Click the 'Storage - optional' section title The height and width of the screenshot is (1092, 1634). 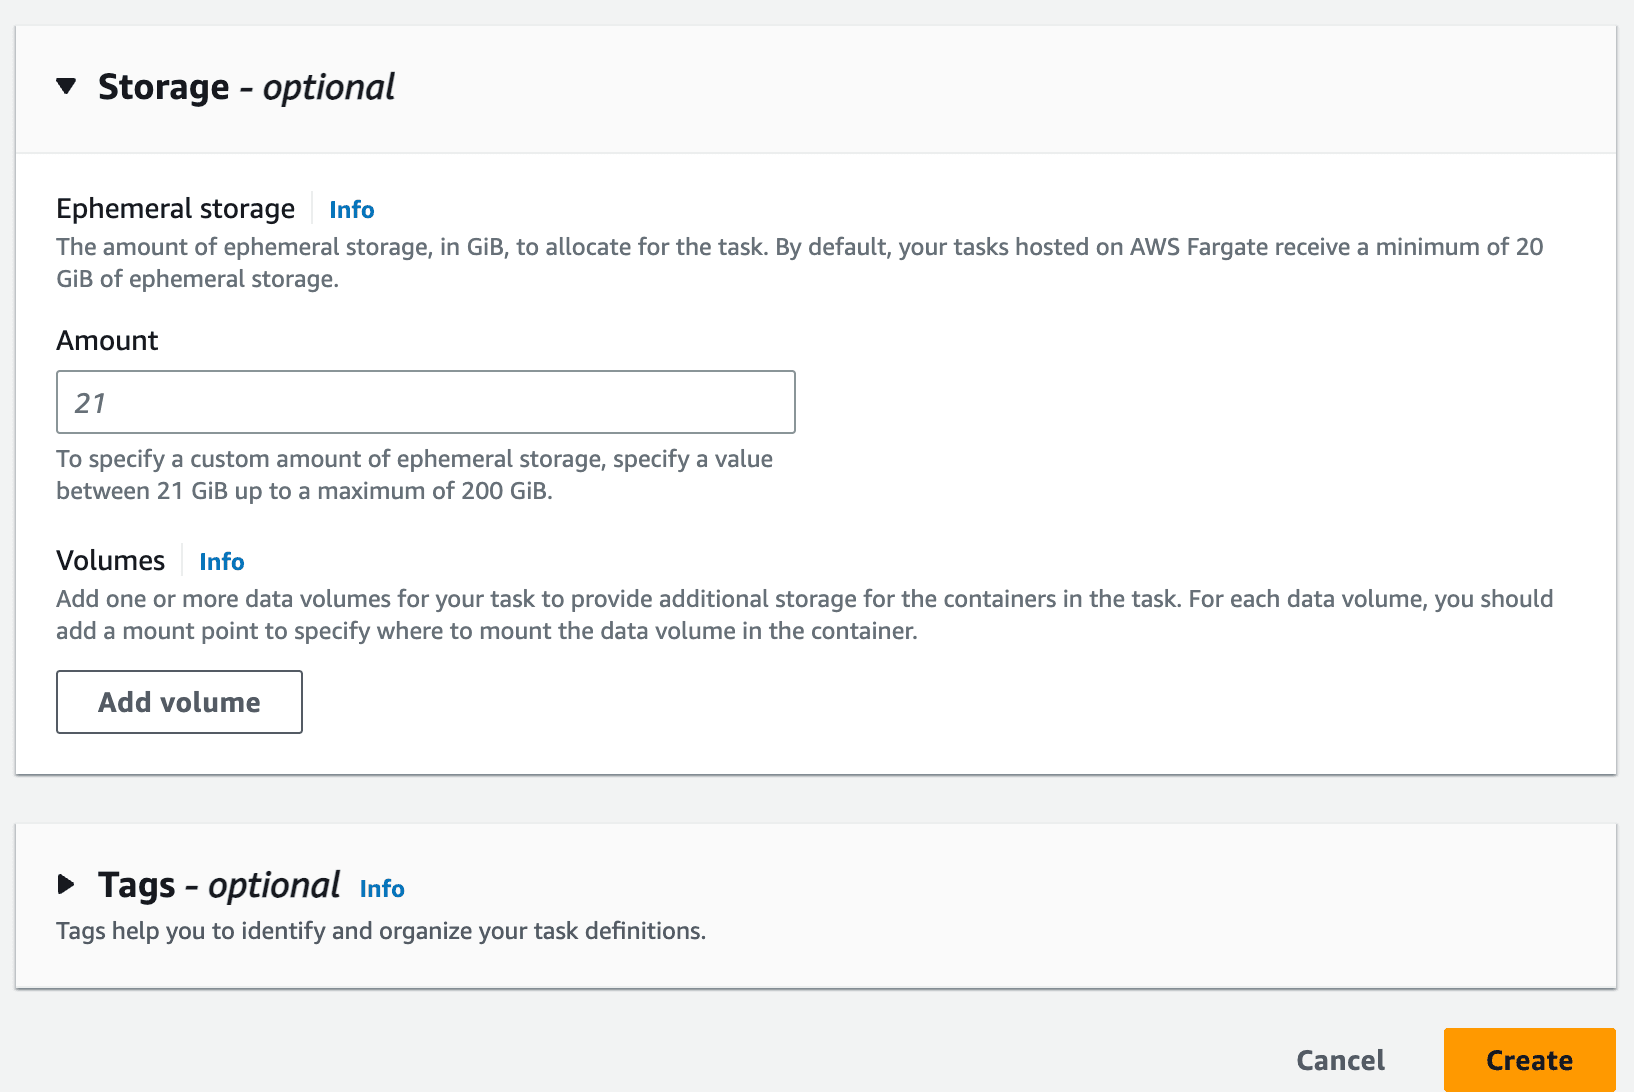(245, 87)
